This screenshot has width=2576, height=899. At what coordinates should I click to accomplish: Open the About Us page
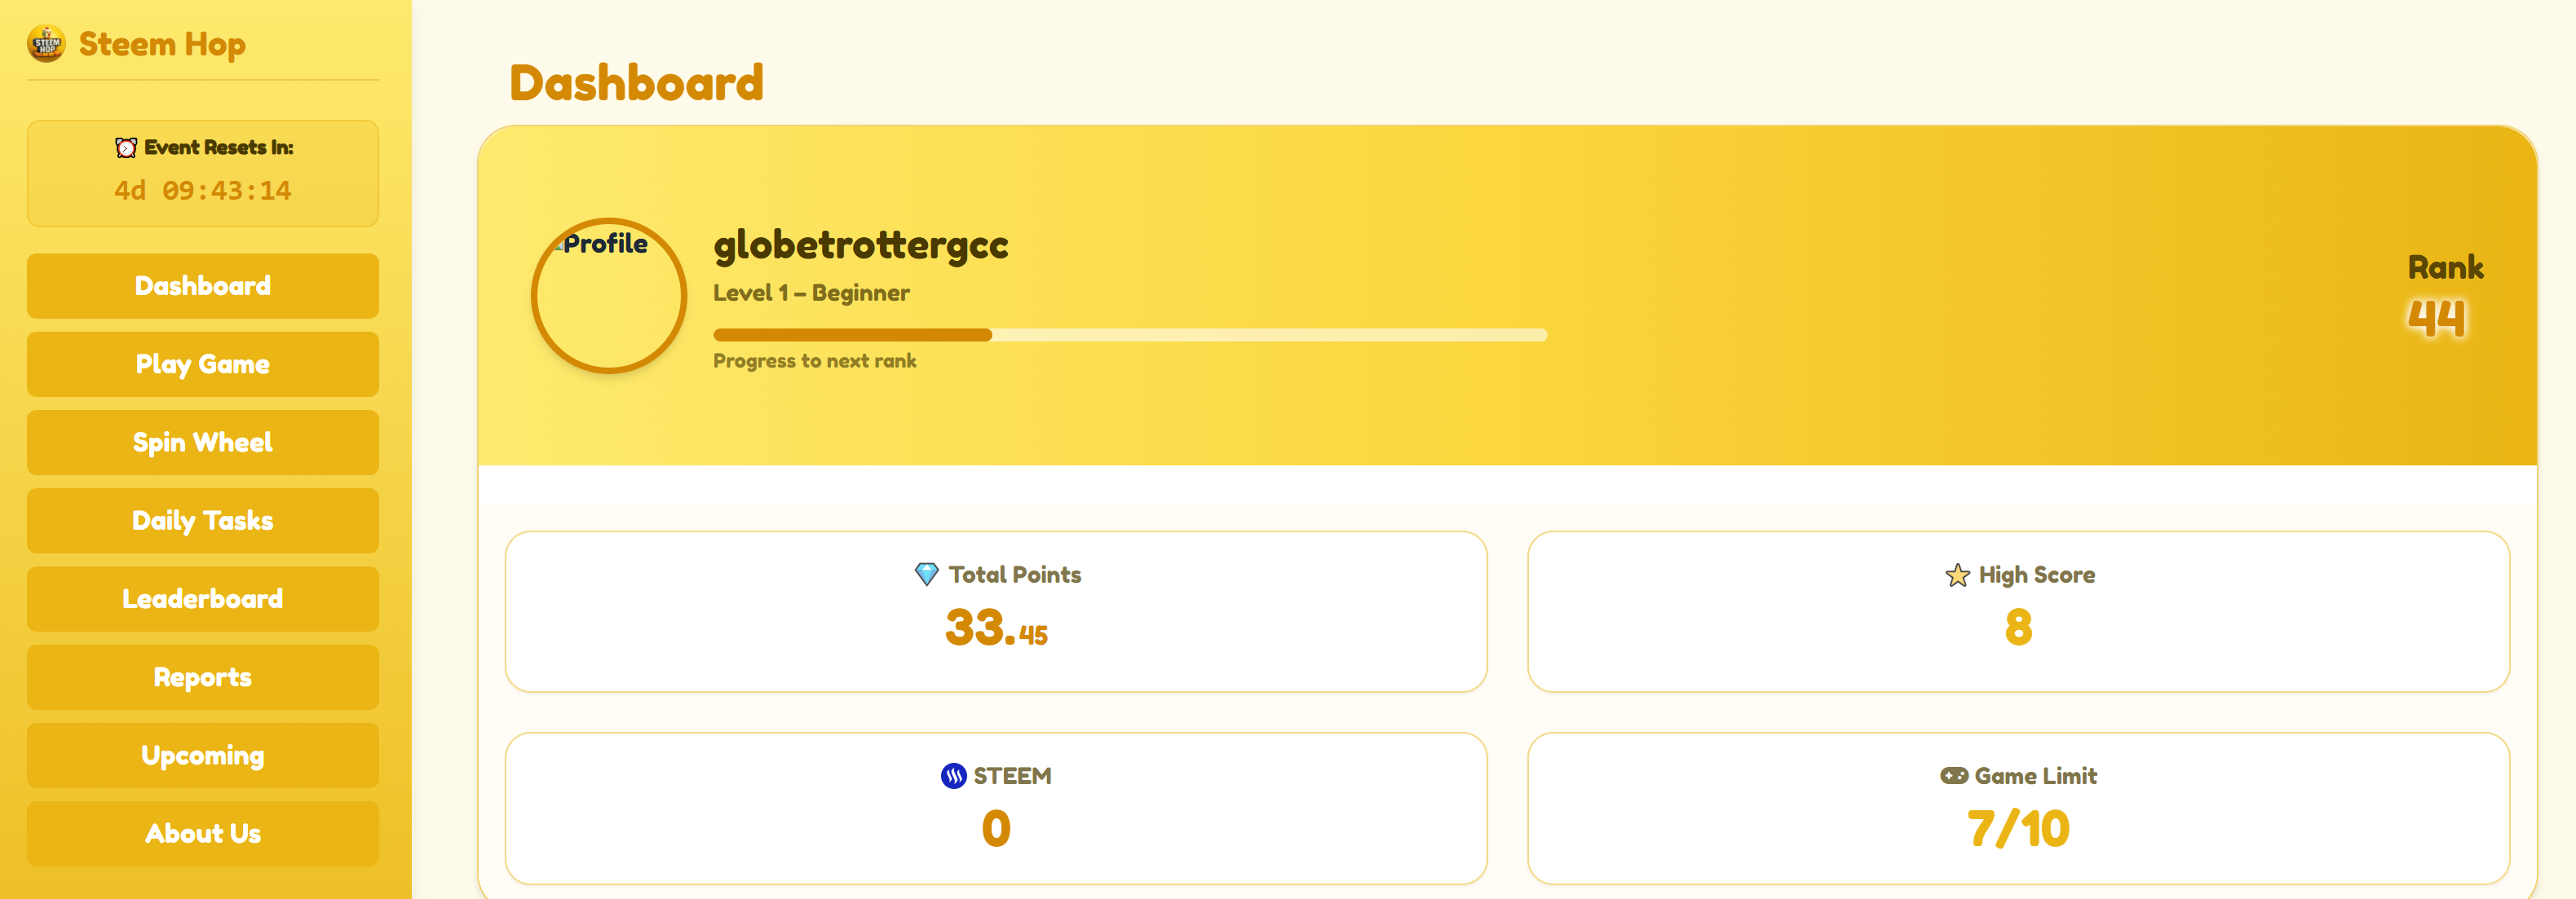(203, 833)
